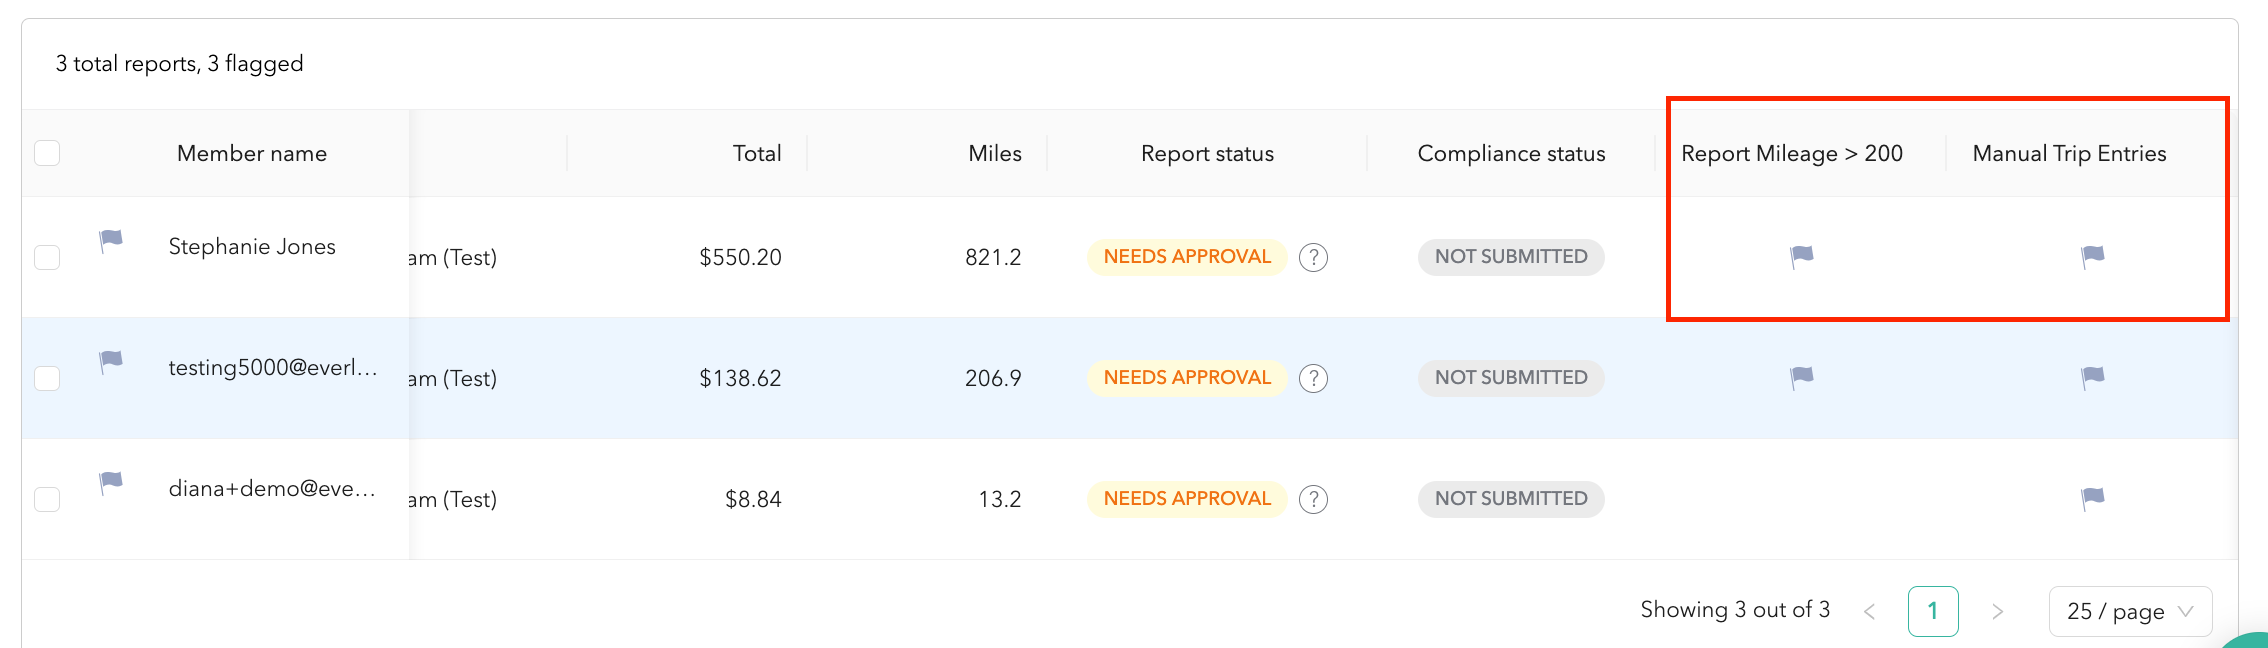Click Manual Trip Entries flag for testing5000
Screen dimensions: 2268x648
(x=2092, y=378)
